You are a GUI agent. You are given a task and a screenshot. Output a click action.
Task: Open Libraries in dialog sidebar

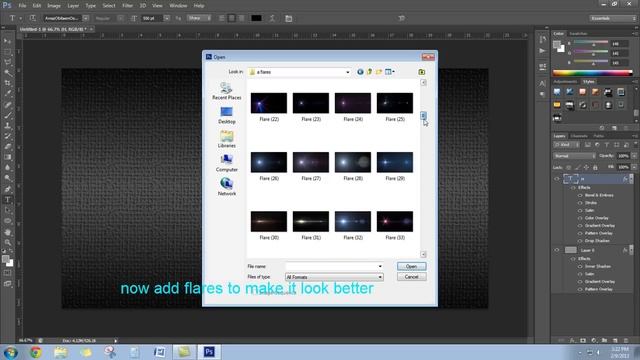(227, 139)
